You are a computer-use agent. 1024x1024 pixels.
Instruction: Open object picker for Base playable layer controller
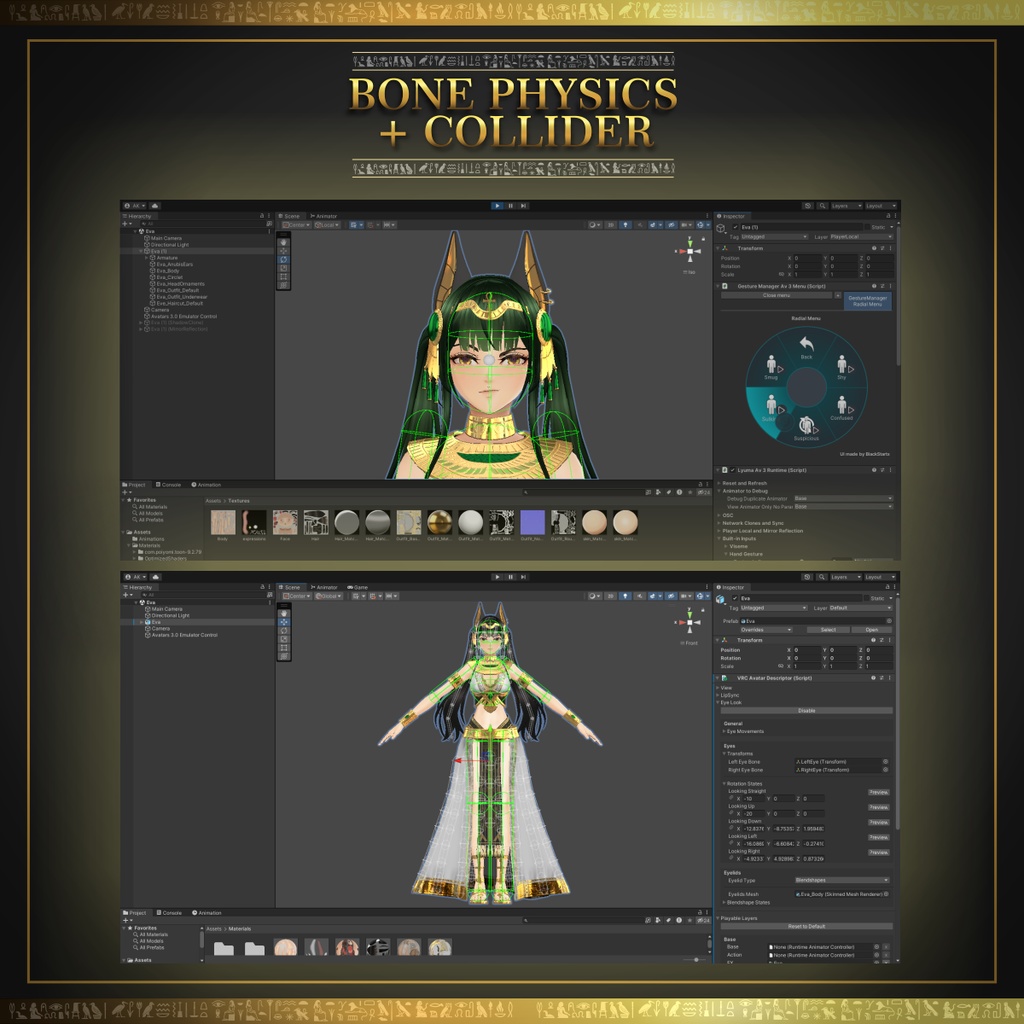(876, 946)
